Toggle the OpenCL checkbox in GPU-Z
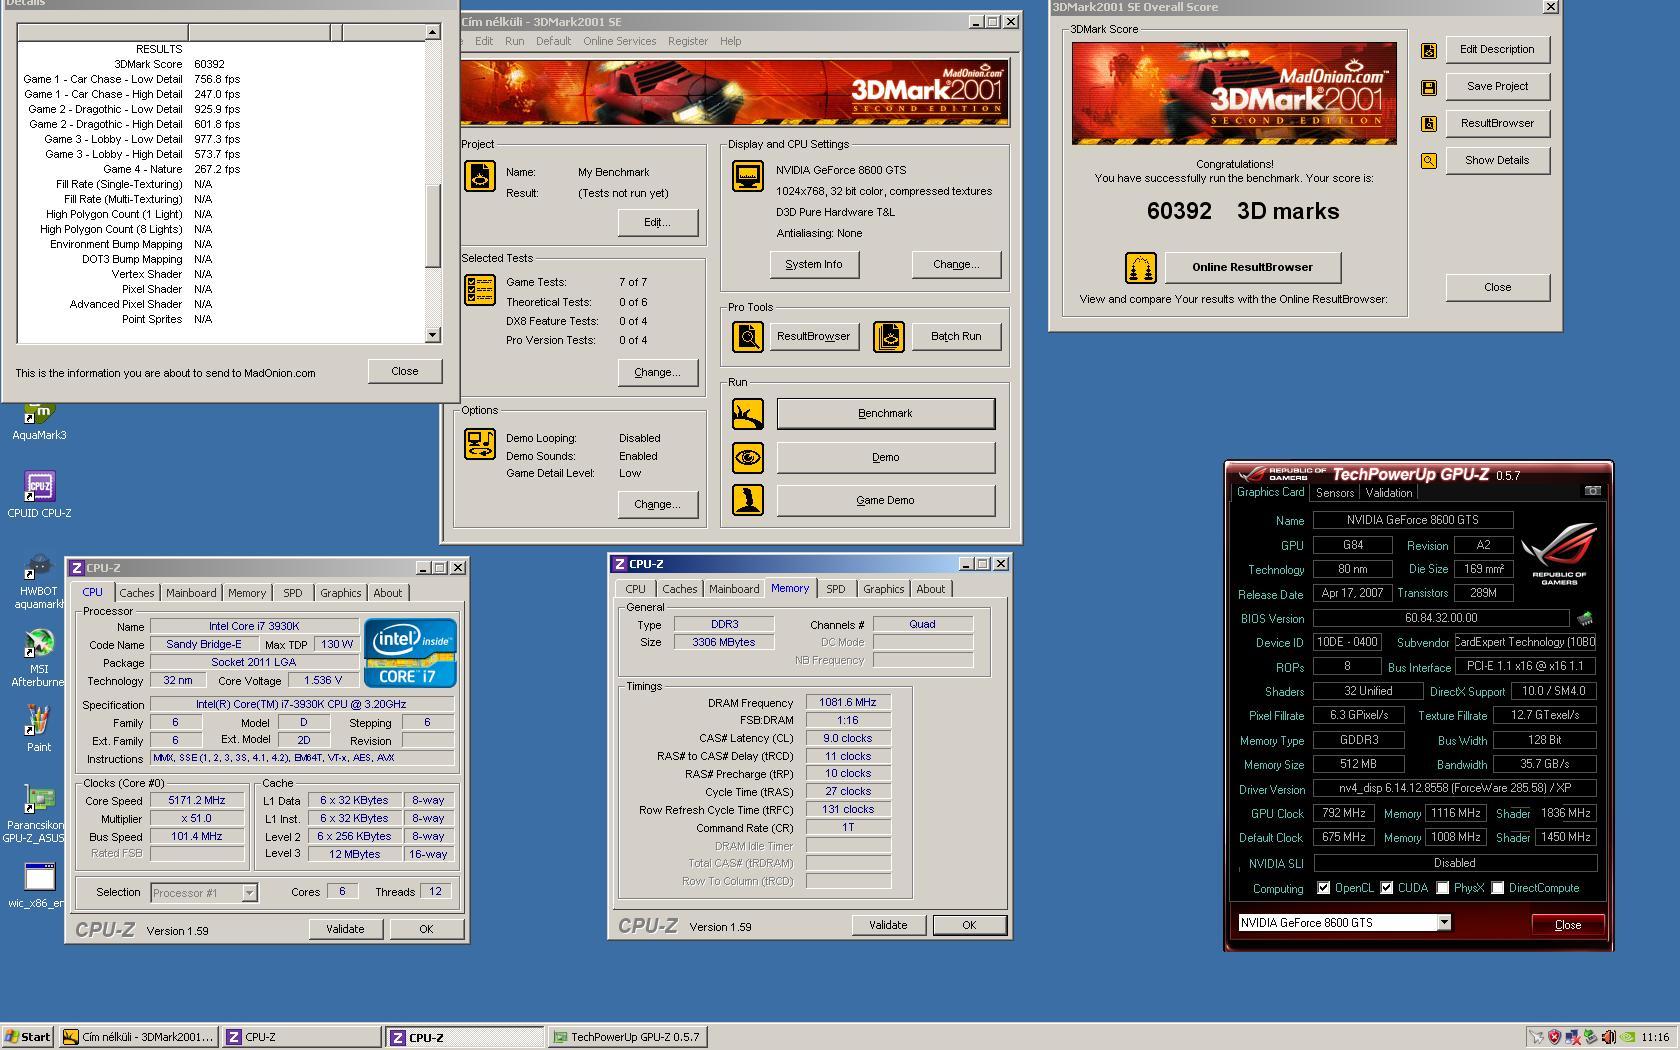 point(1324,888)
